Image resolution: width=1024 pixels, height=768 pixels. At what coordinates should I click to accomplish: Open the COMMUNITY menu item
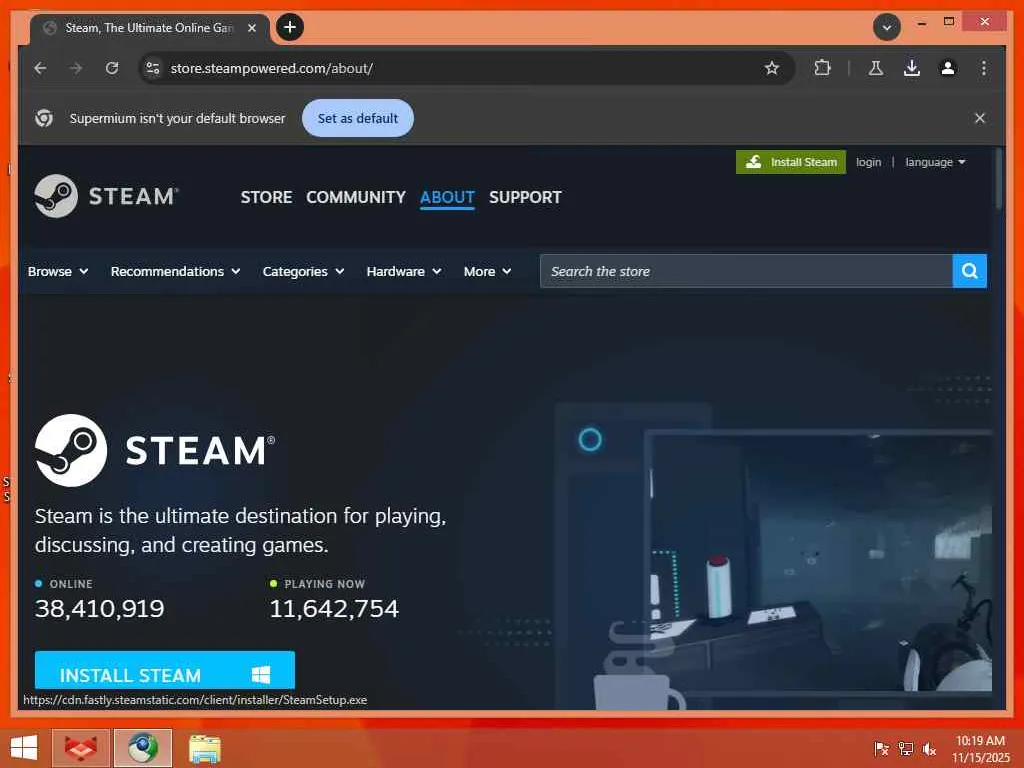pos(356,197)
